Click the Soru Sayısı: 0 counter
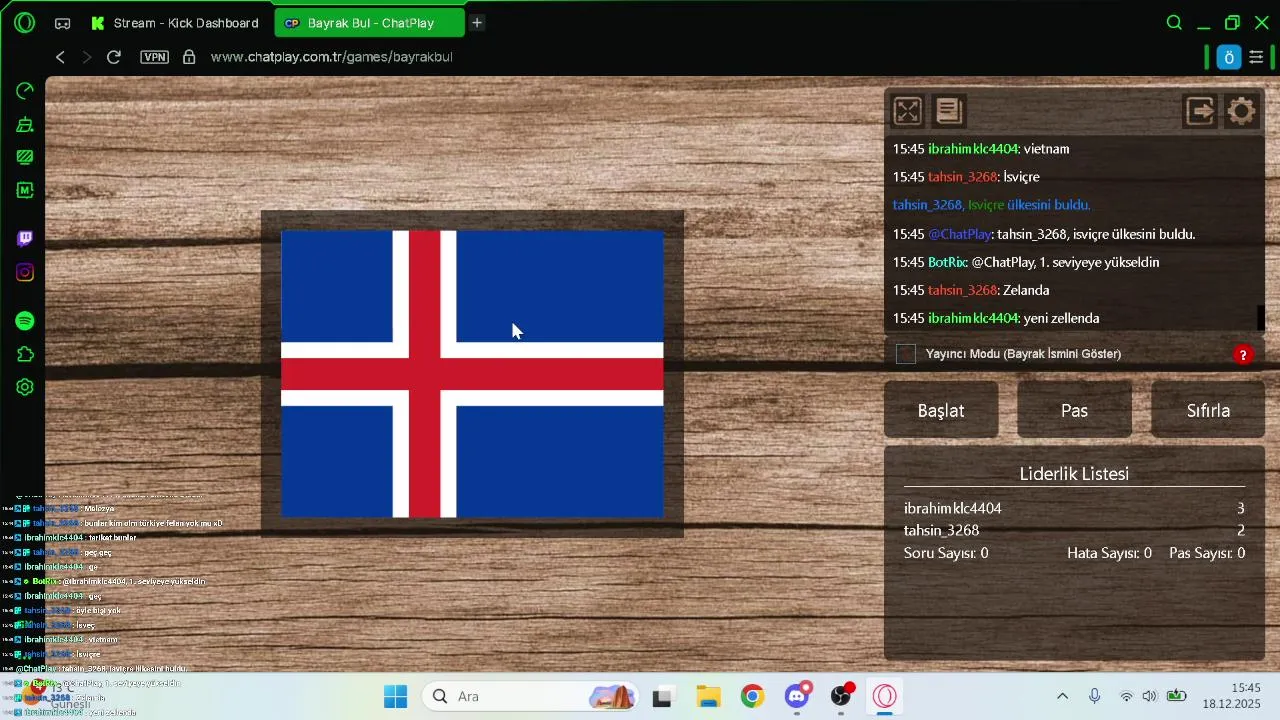The width and height of the screenshot is (1280, 720). [946, 553]
